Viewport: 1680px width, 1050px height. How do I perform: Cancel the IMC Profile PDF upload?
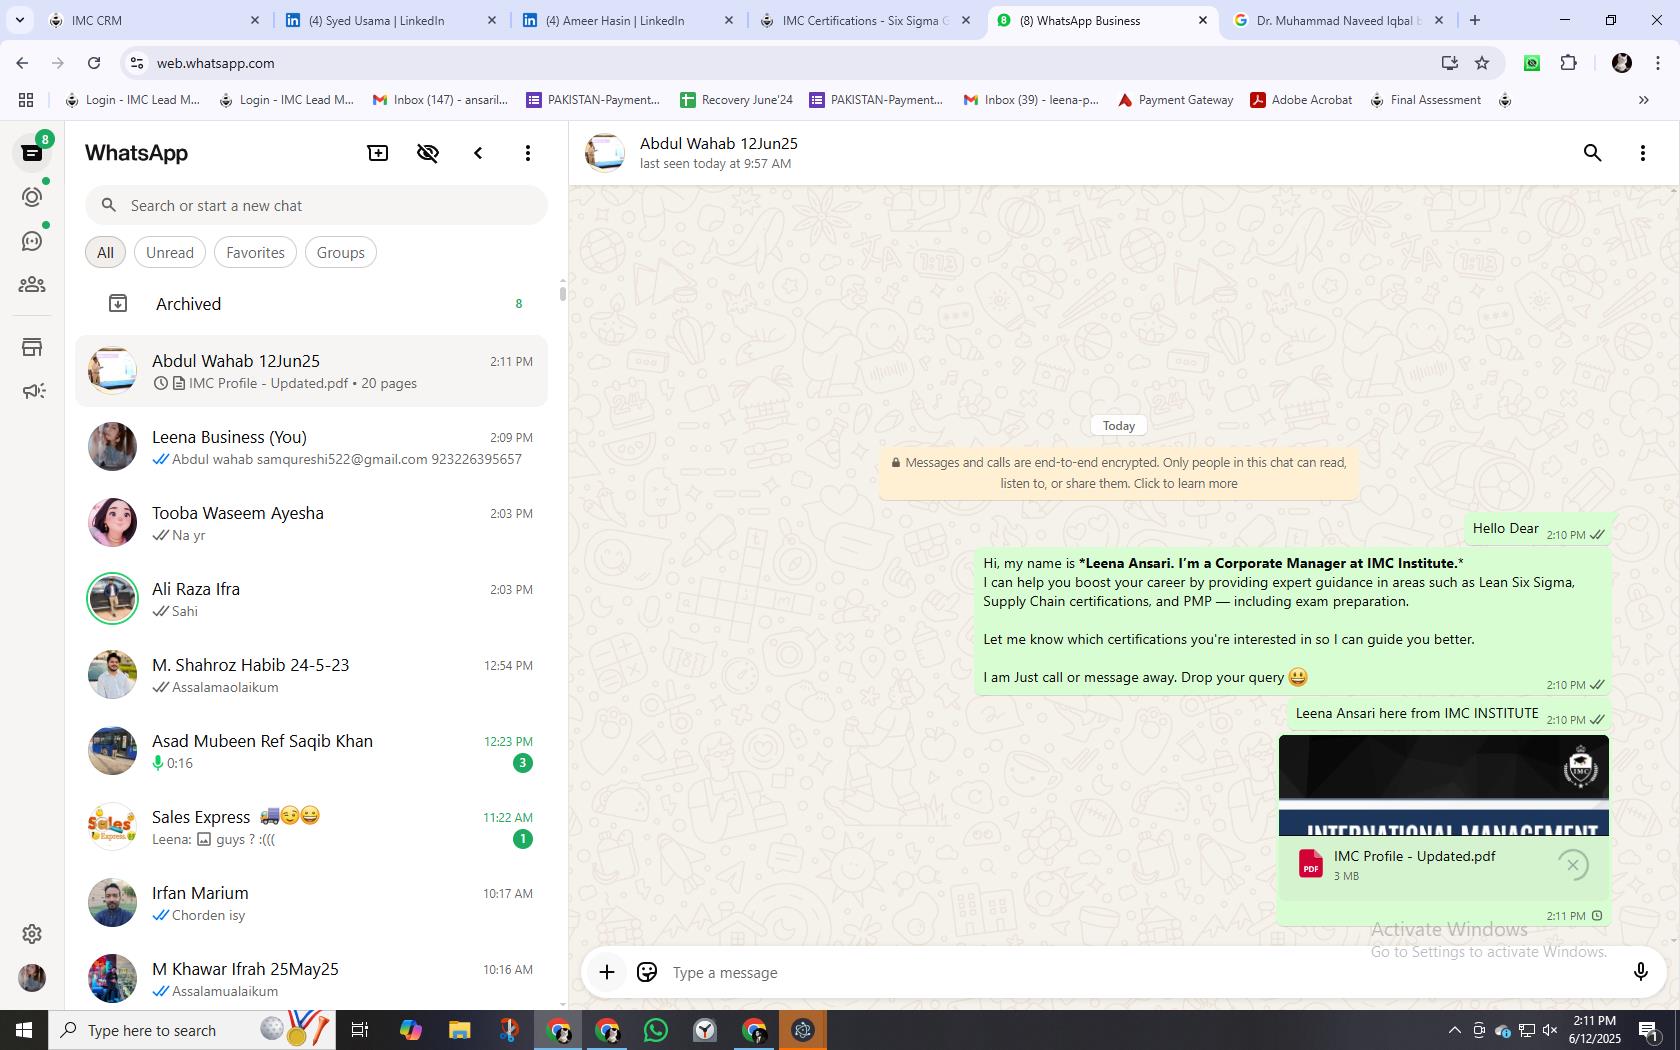pos(1573,865)
